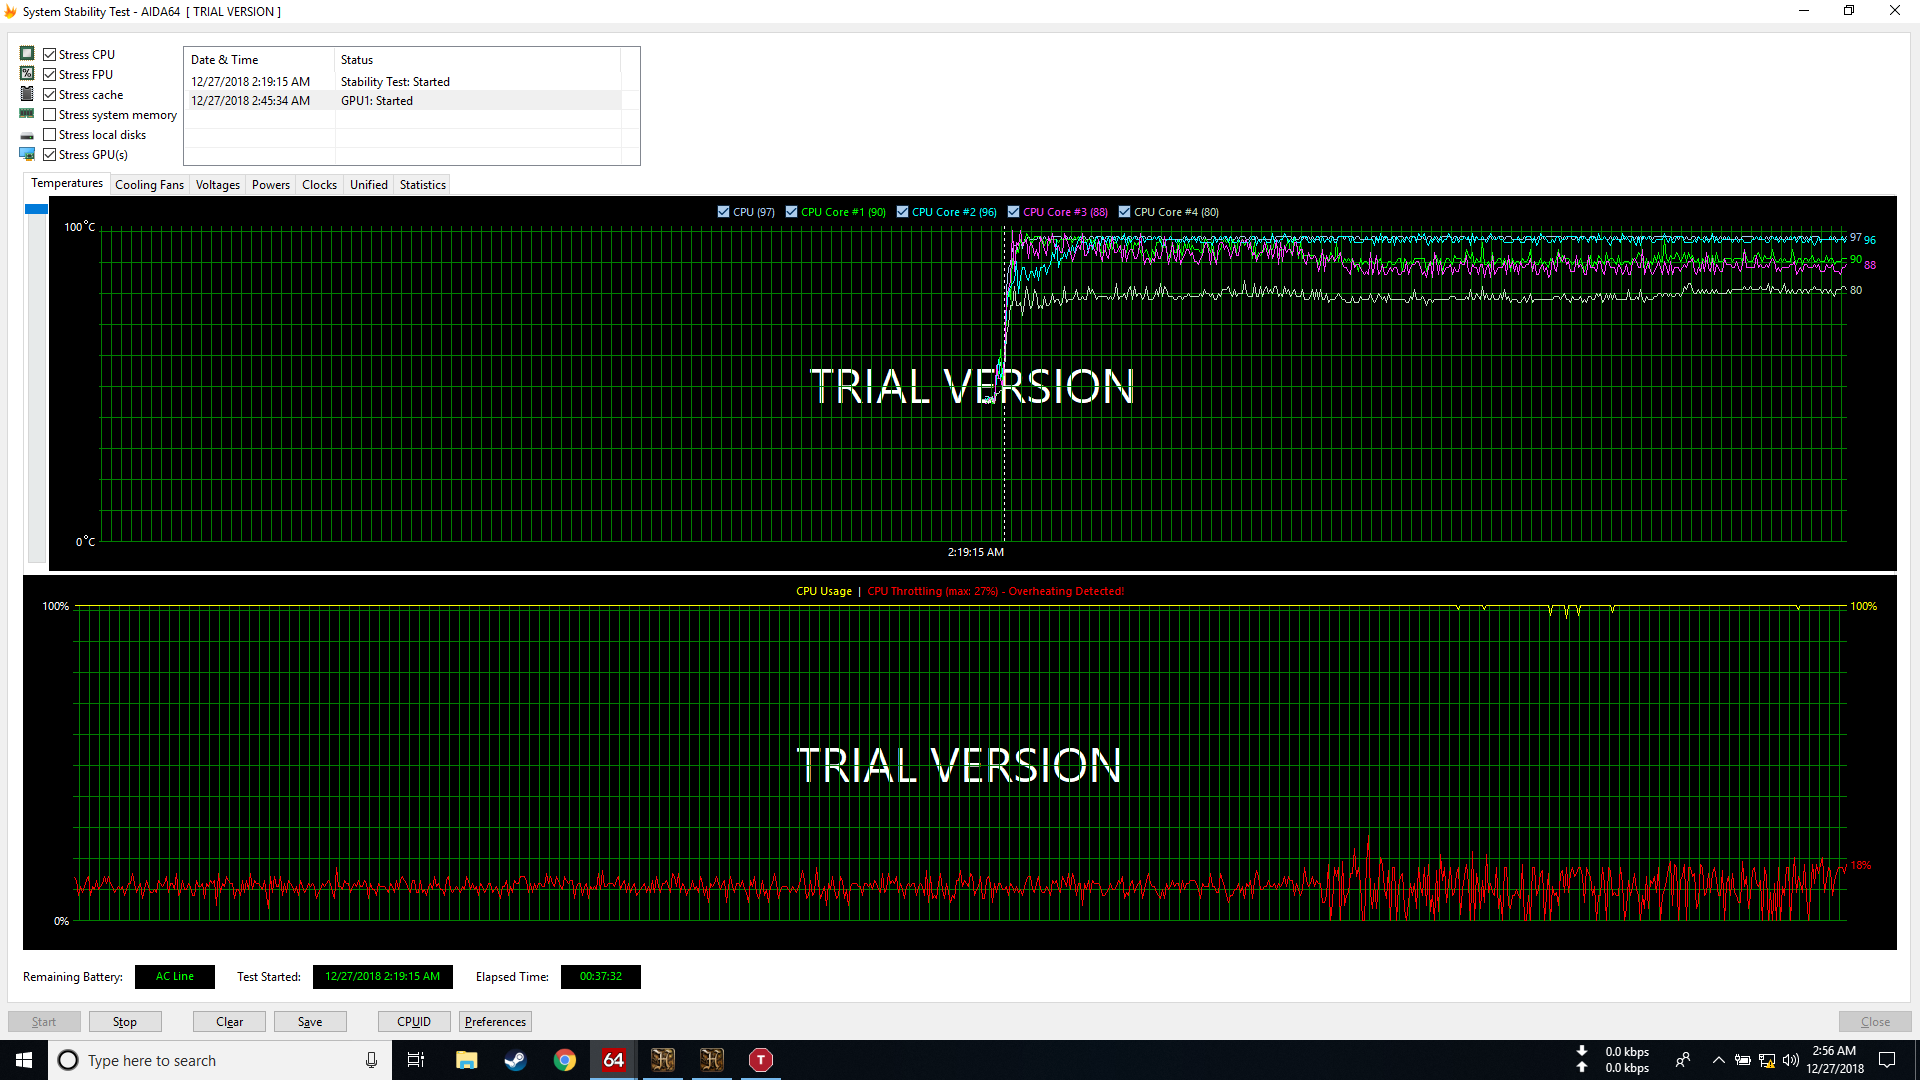This screenshot has height=1080, width=1920.
Task: Launch Google Chrome from the taskbar
Action: click(x=564, y=1060)
